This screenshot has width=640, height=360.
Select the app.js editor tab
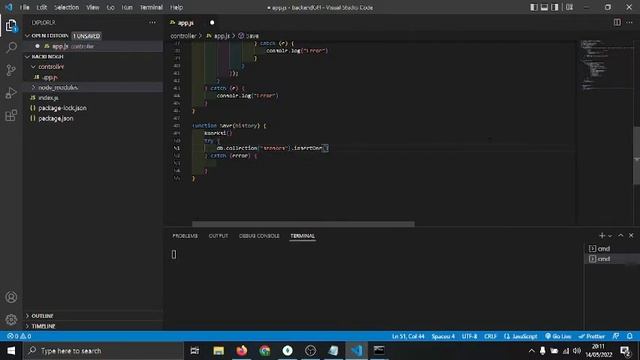coord(192,22)
